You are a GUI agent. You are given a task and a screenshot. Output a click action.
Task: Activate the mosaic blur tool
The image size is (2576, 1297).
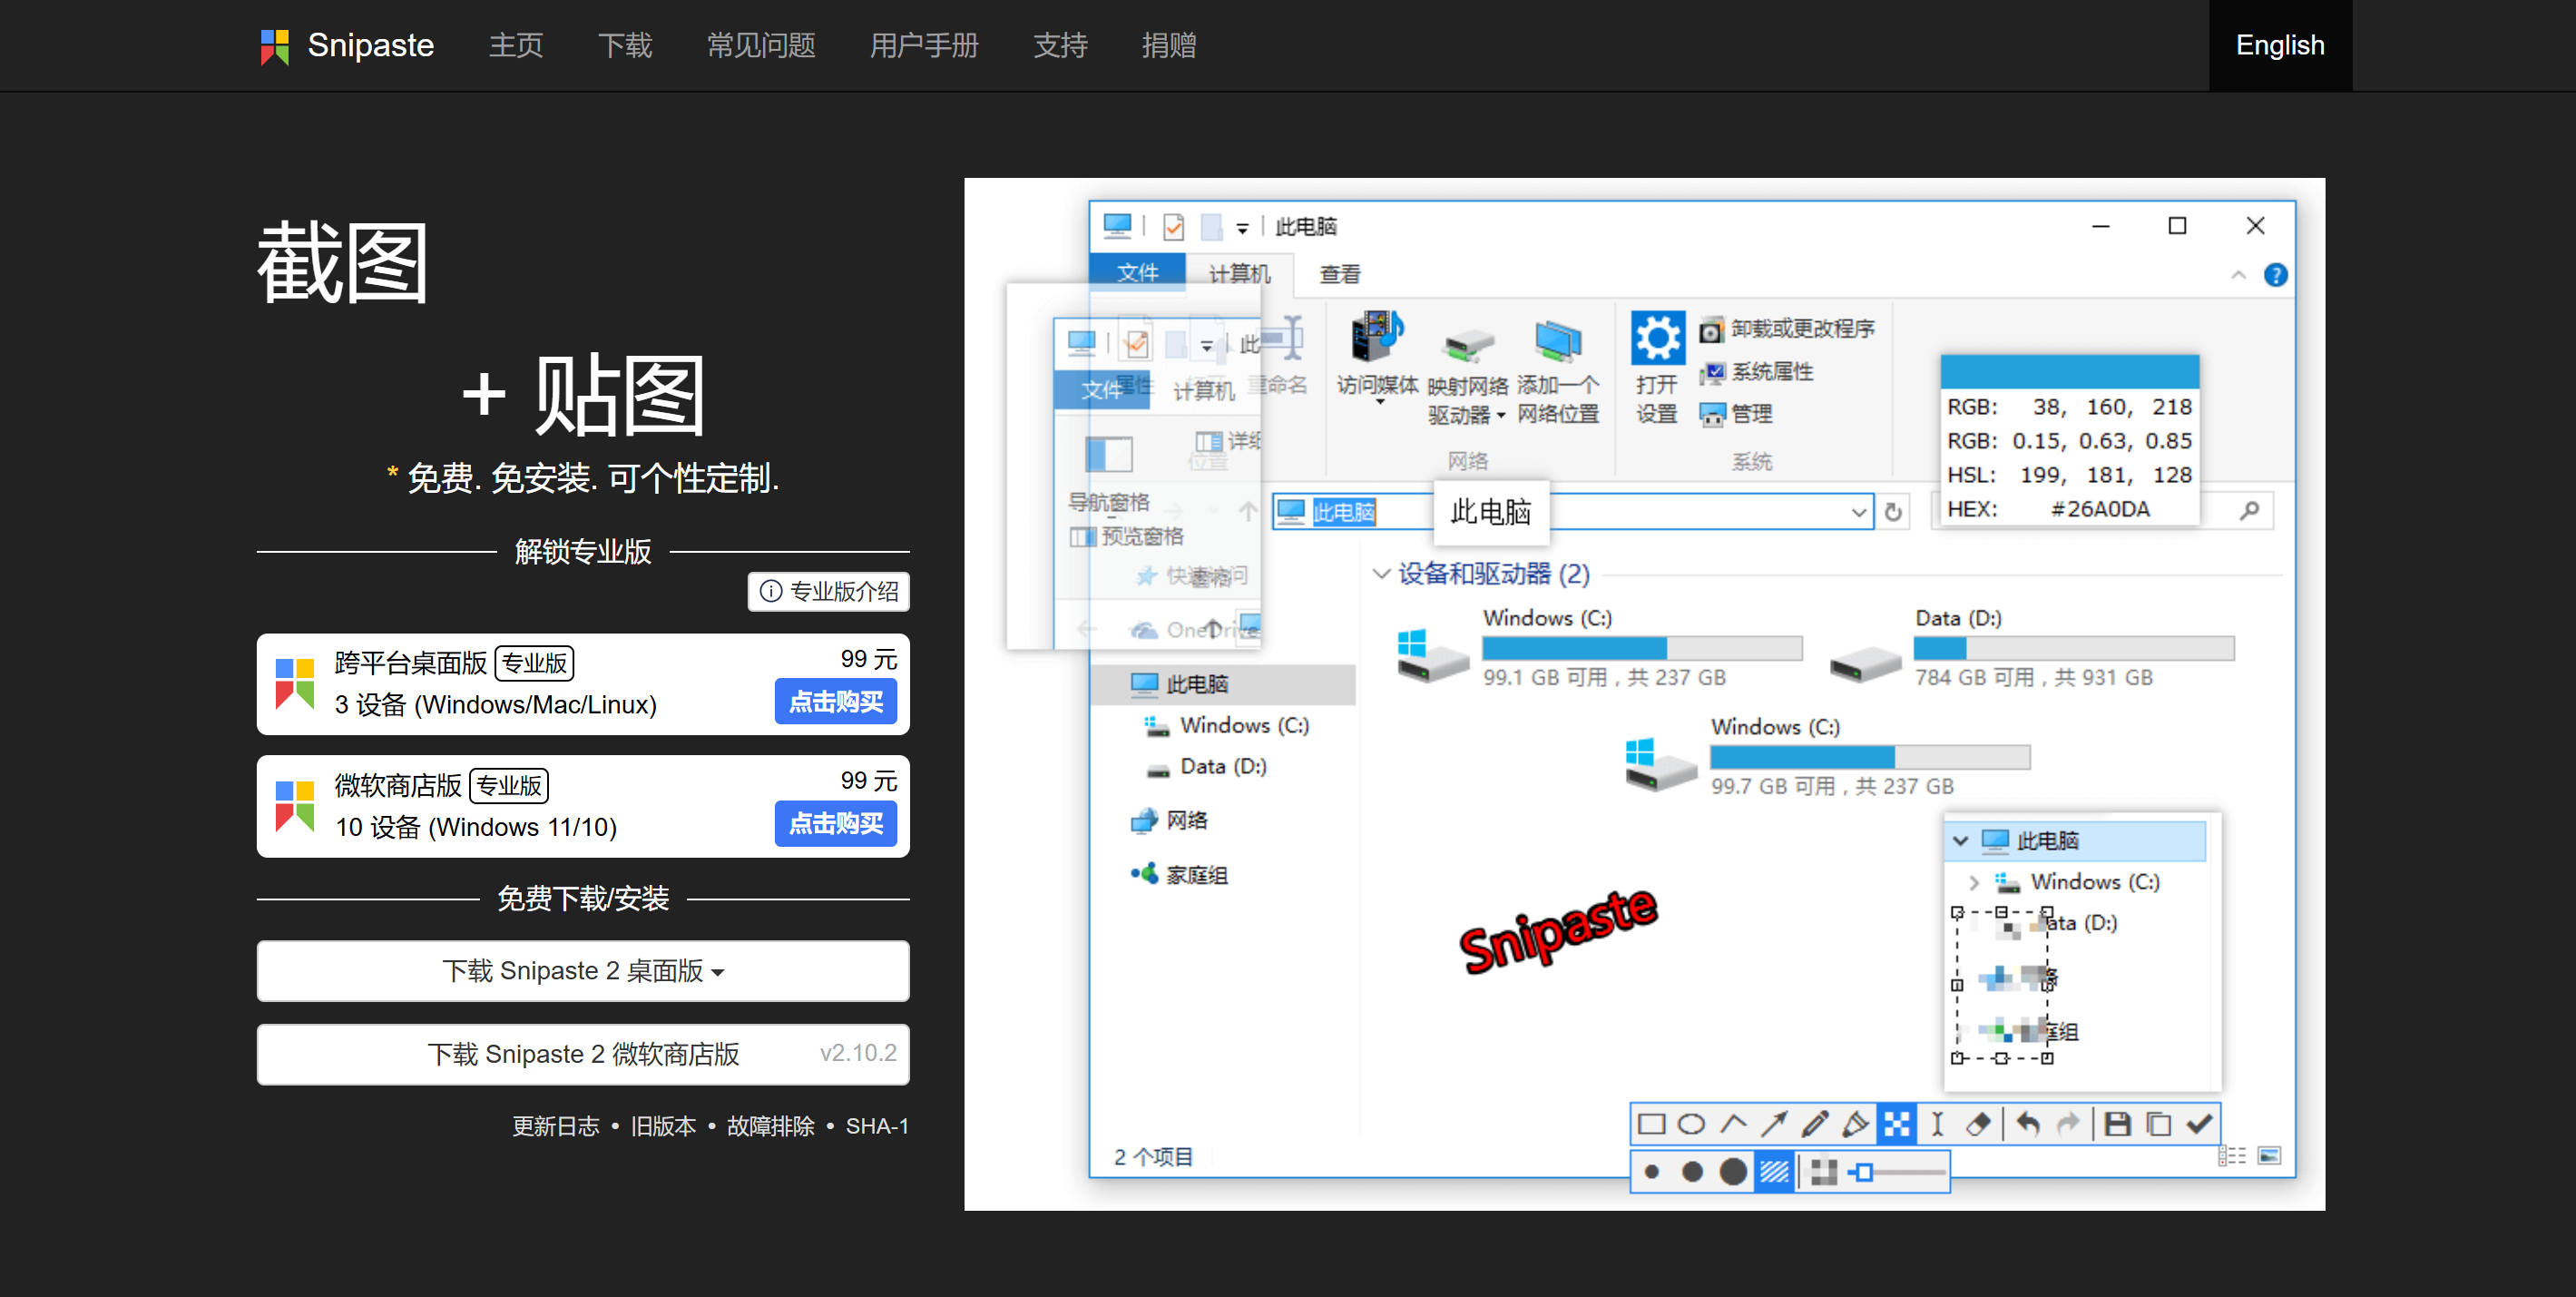point(1897,1124)
